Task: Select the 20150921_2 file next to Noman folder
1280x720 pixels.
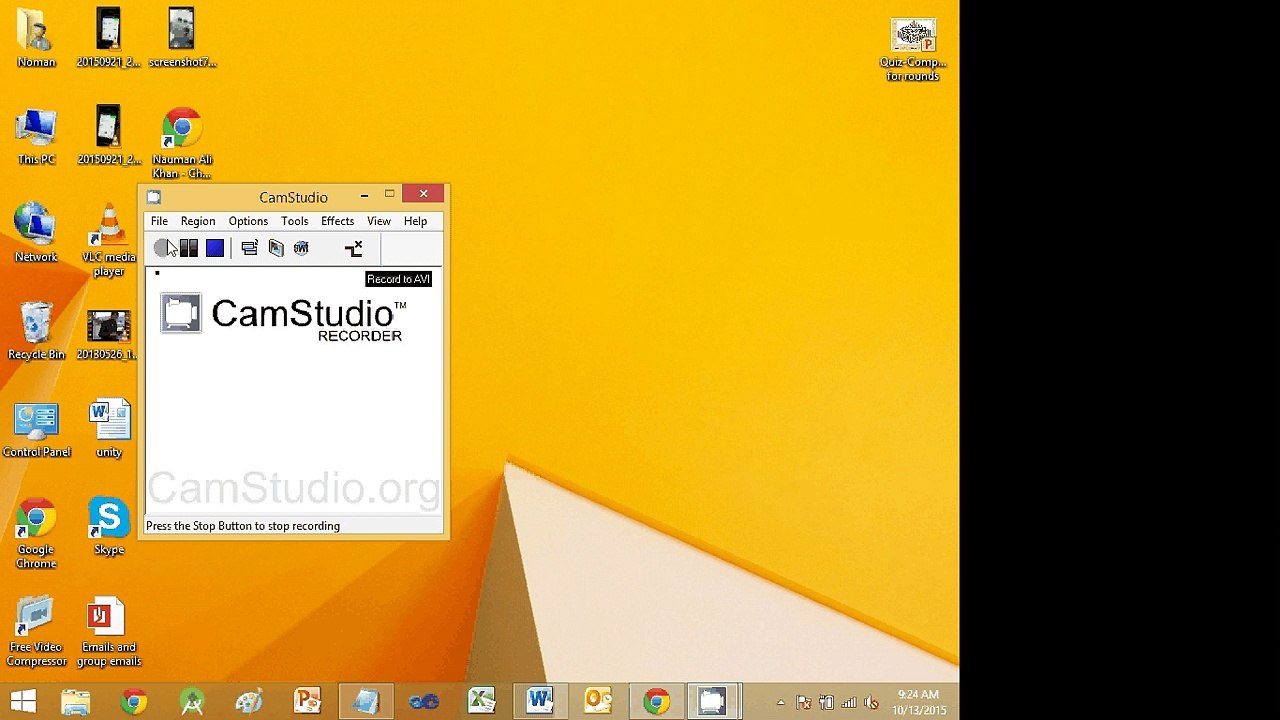Action: pos(109,39)
